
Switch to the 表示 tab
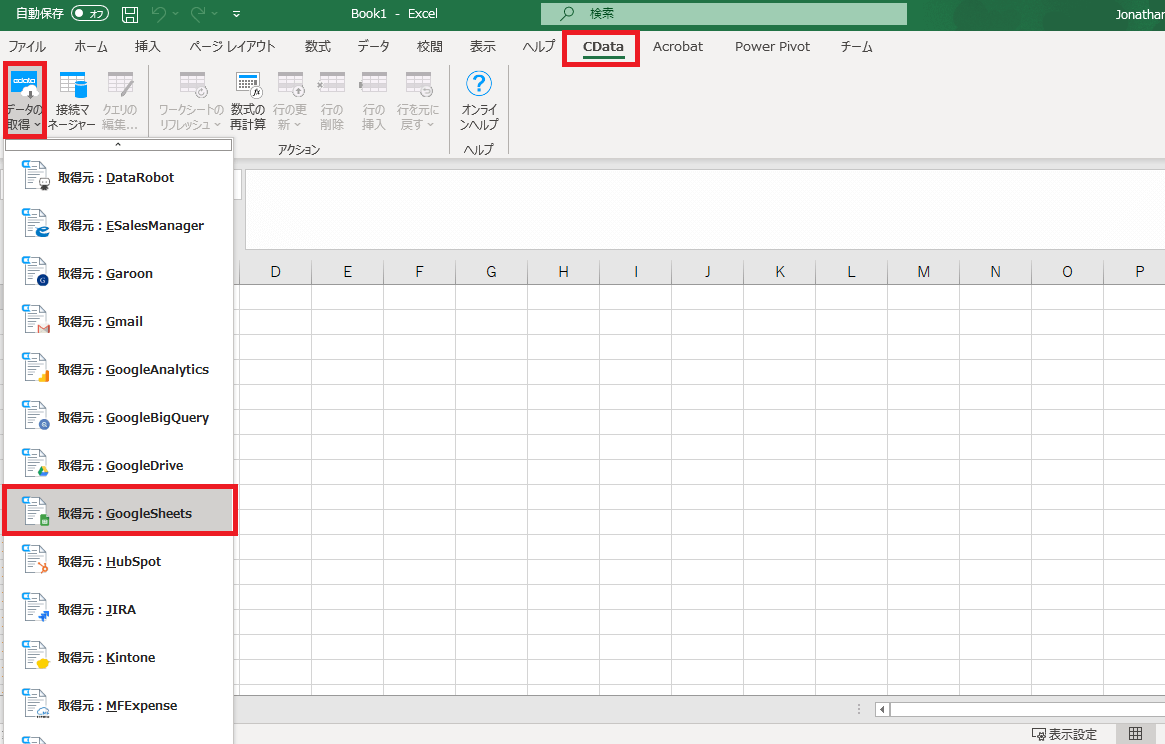482,46
